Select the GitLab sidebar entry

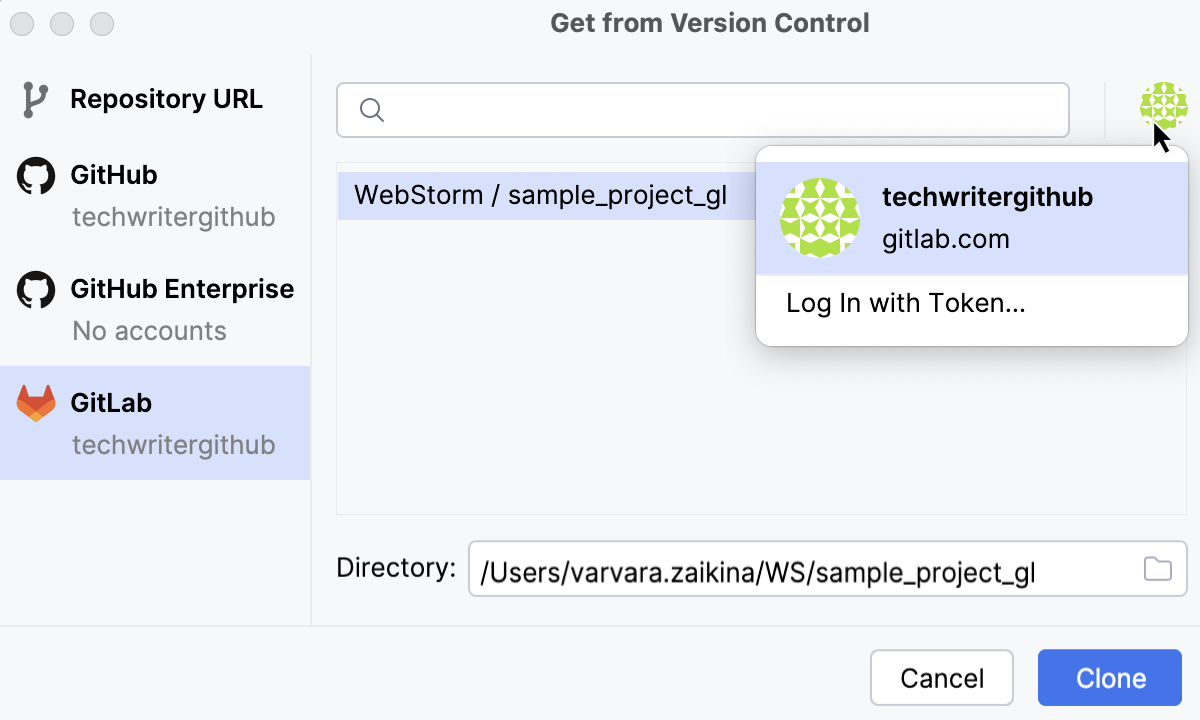point(113,404)
